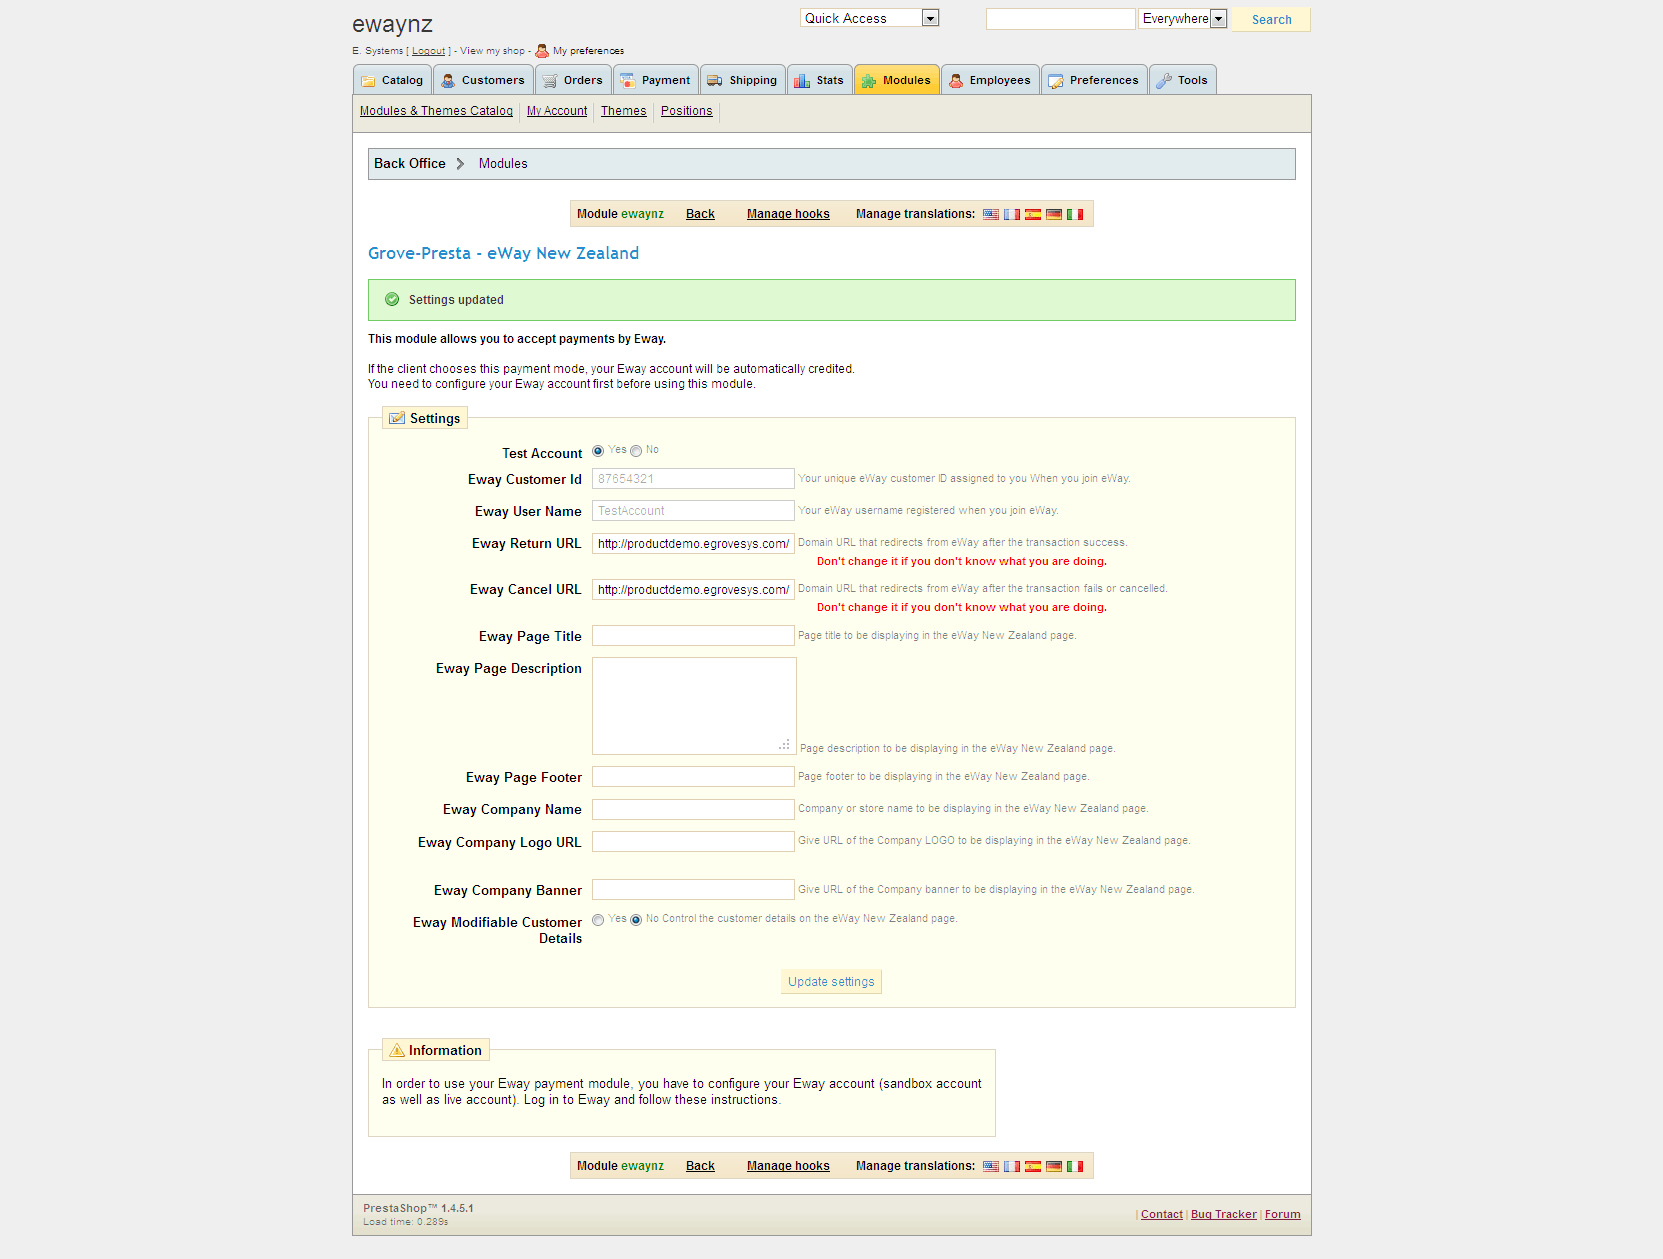Screen dimensions: 1663x1259
Task: Open the Orders tab
Action: point(573,80)
